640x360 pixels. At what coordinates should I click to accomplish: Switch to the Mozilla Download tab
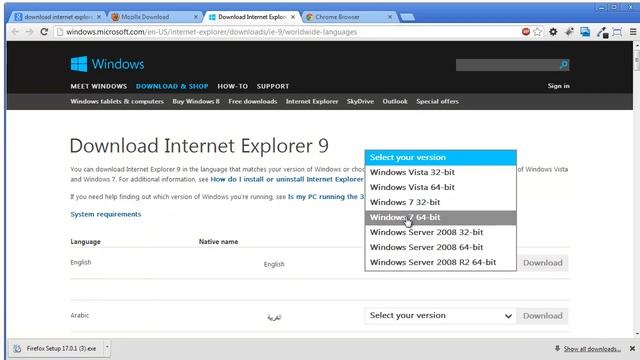point(154,17)
